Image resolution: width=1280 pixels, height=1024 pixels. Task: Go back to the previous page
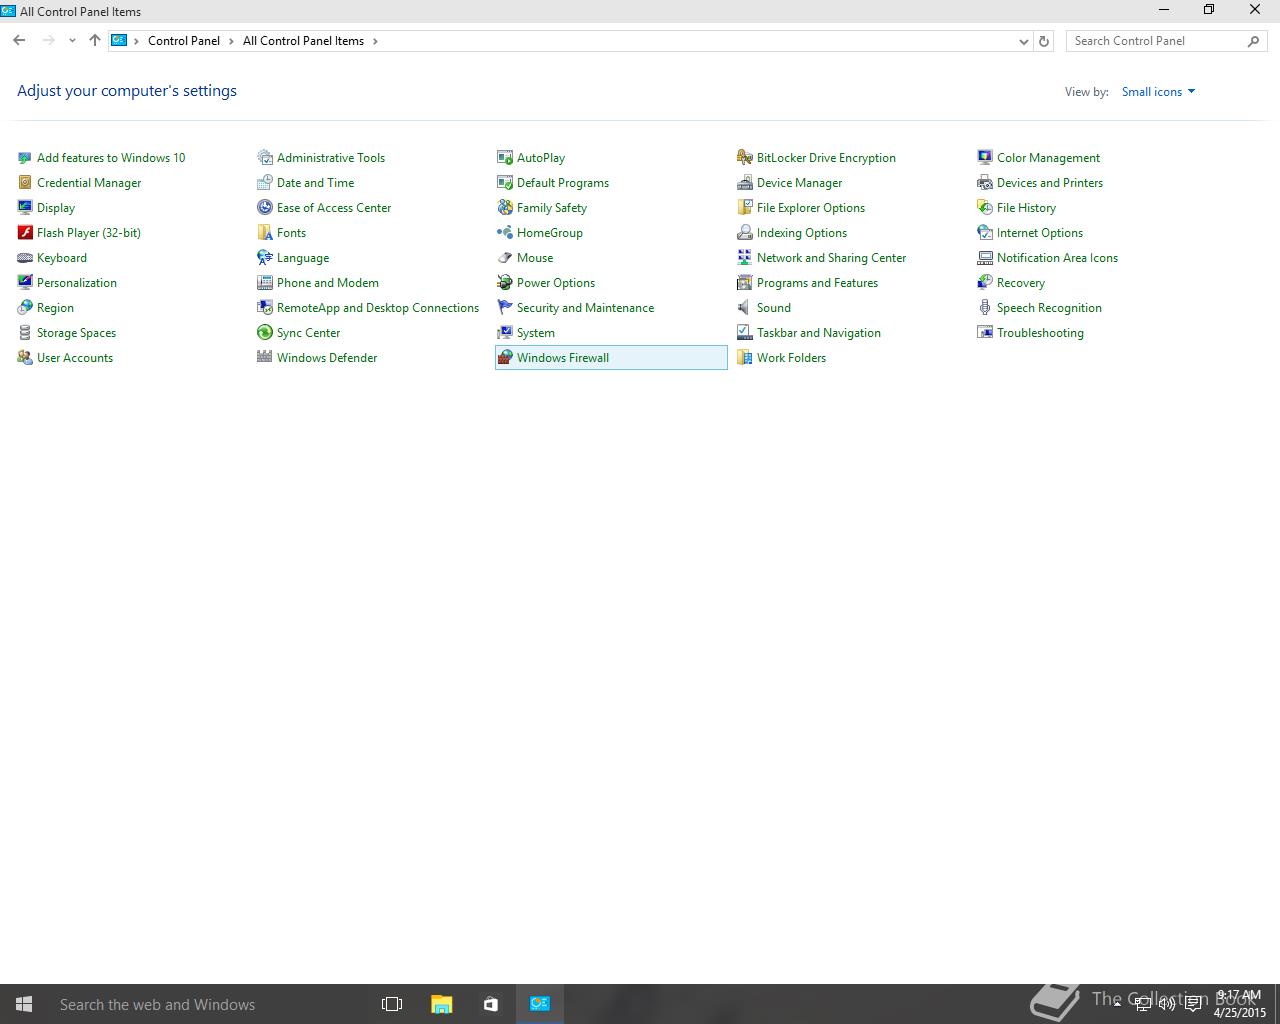click(x=19, y=41)
